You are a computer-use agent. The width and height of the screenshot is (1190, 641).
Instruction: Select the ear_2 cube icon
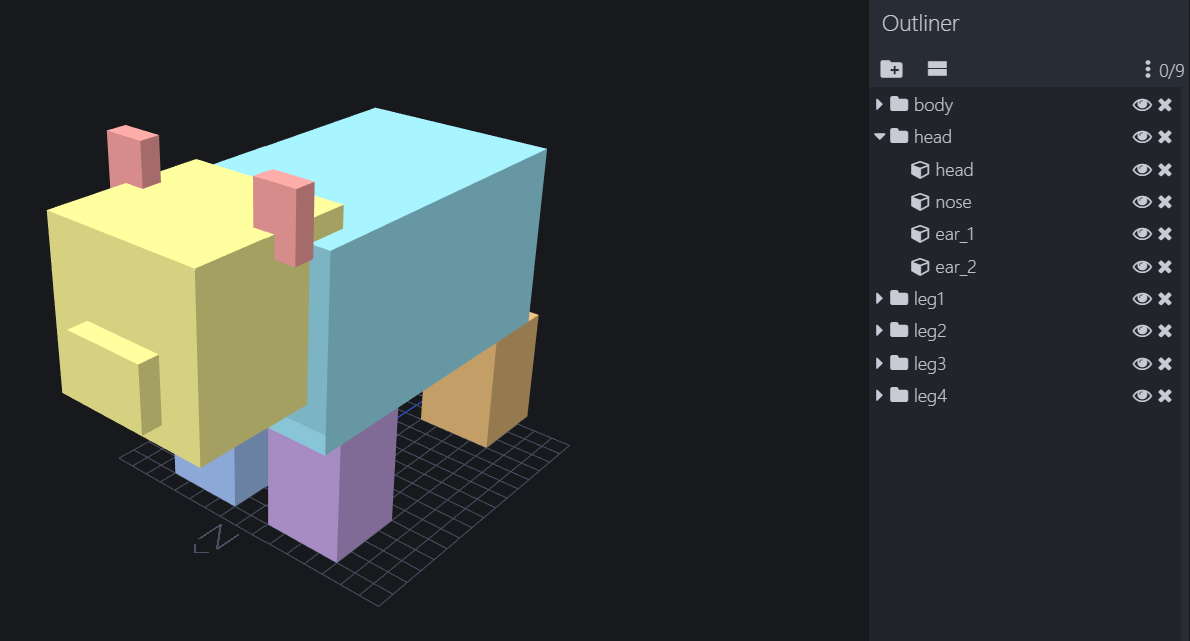pos(920,267)
